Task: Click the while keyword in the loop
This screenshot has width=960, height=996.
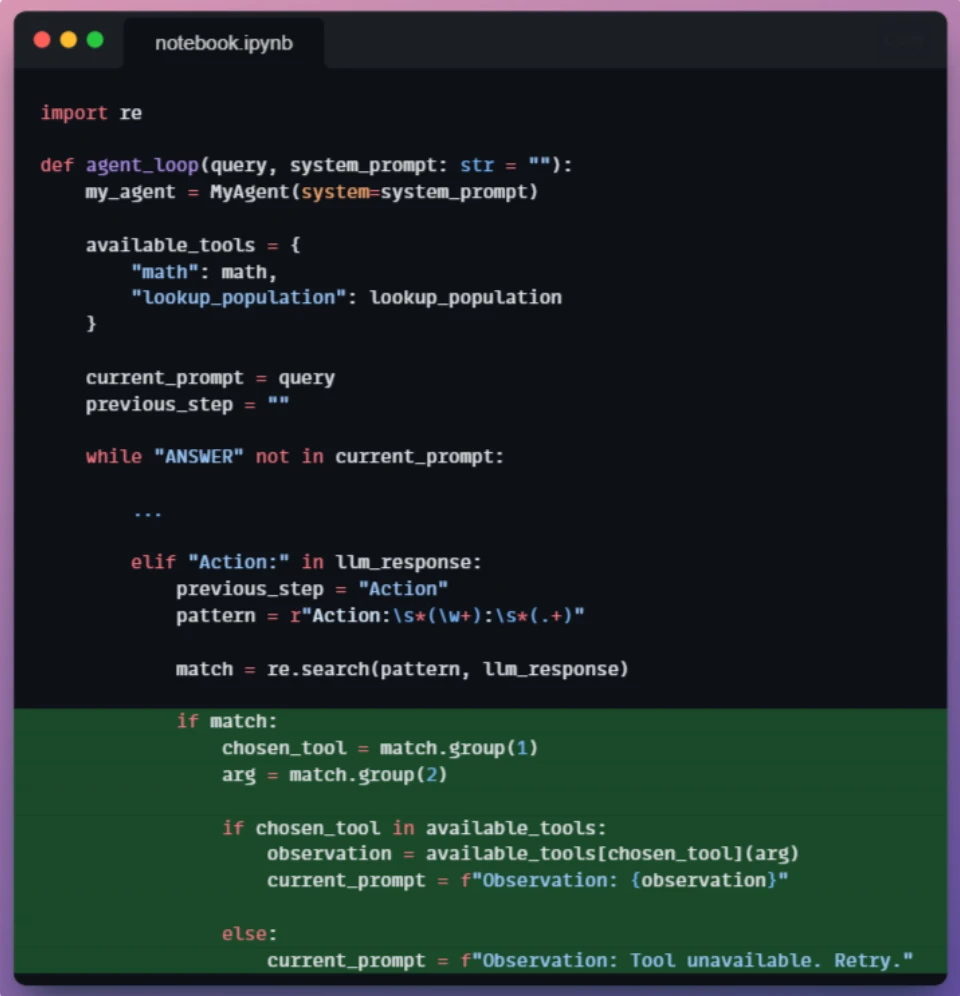Action: [x=114, y=457]
